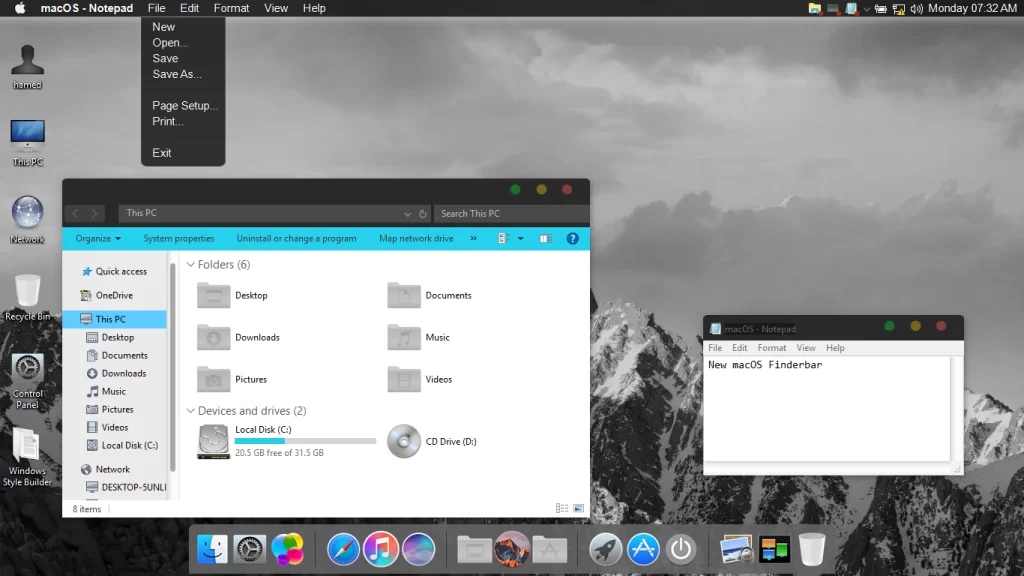Switch to large icons view in status bar
This screenshot has width=1024, height=576.
578,509
